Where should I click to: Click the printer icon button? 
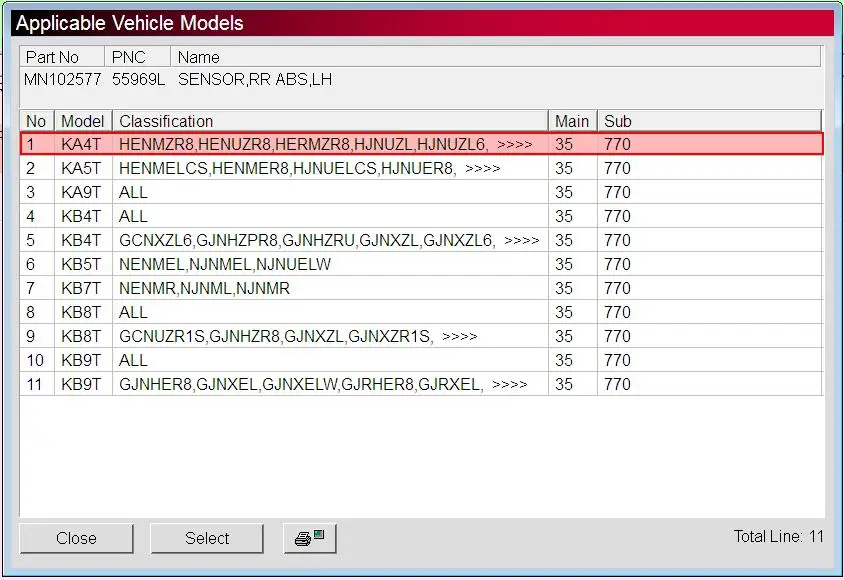(x=310, y=538)
